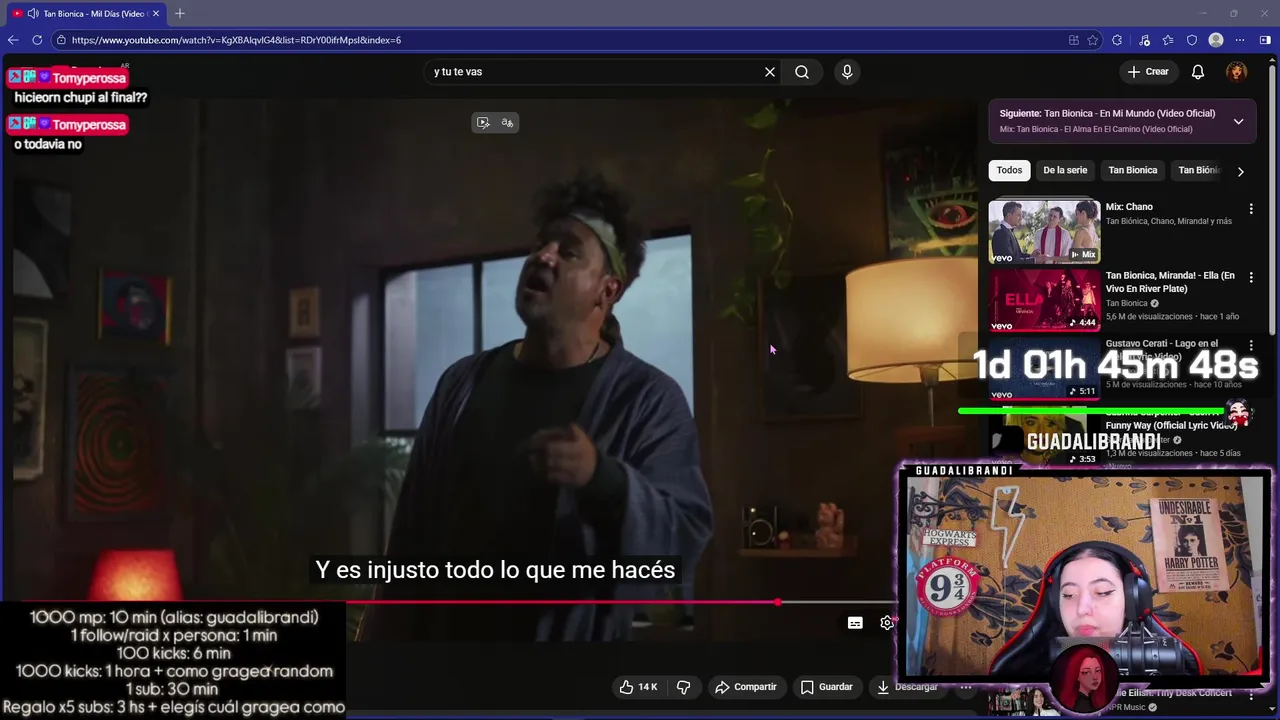1280x720 pixels.
Task: Click the Descargar download button
Action: pos(908,687)
